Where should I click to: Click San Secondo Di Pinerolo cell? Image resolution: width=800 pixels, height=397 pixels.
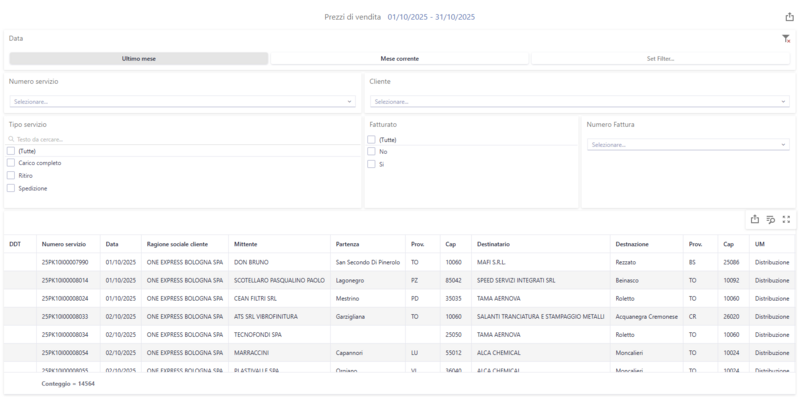pyautogui.click(x=368, y=262)
